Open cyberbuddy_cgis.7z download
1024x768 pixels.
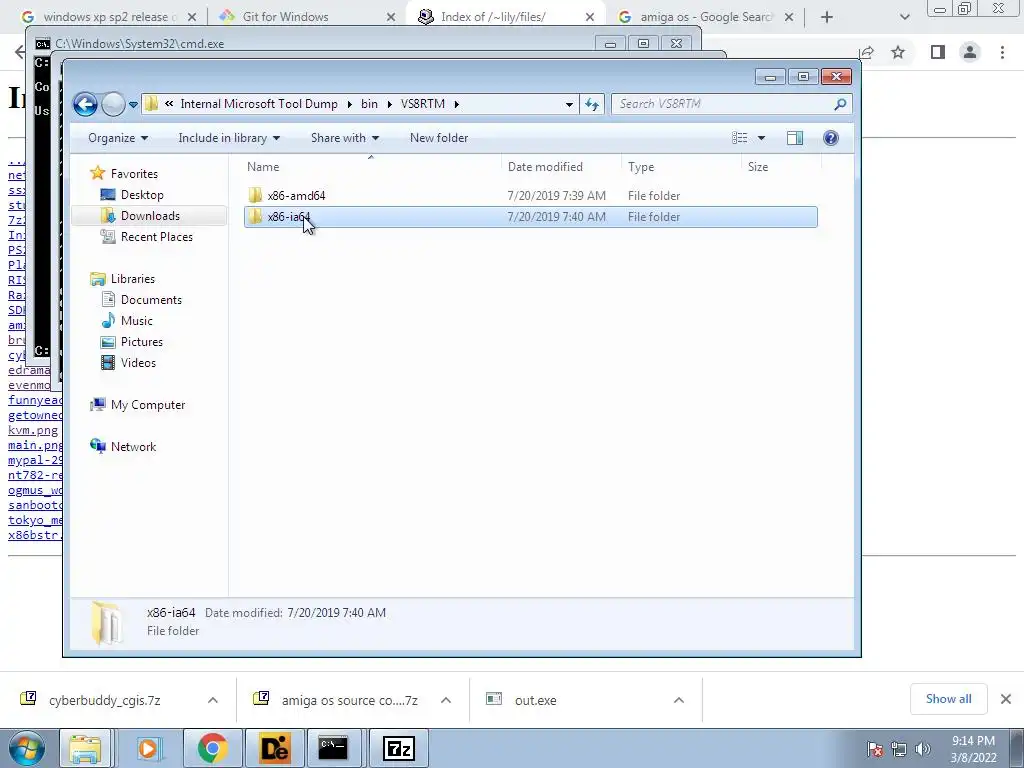tap(104, 700)
